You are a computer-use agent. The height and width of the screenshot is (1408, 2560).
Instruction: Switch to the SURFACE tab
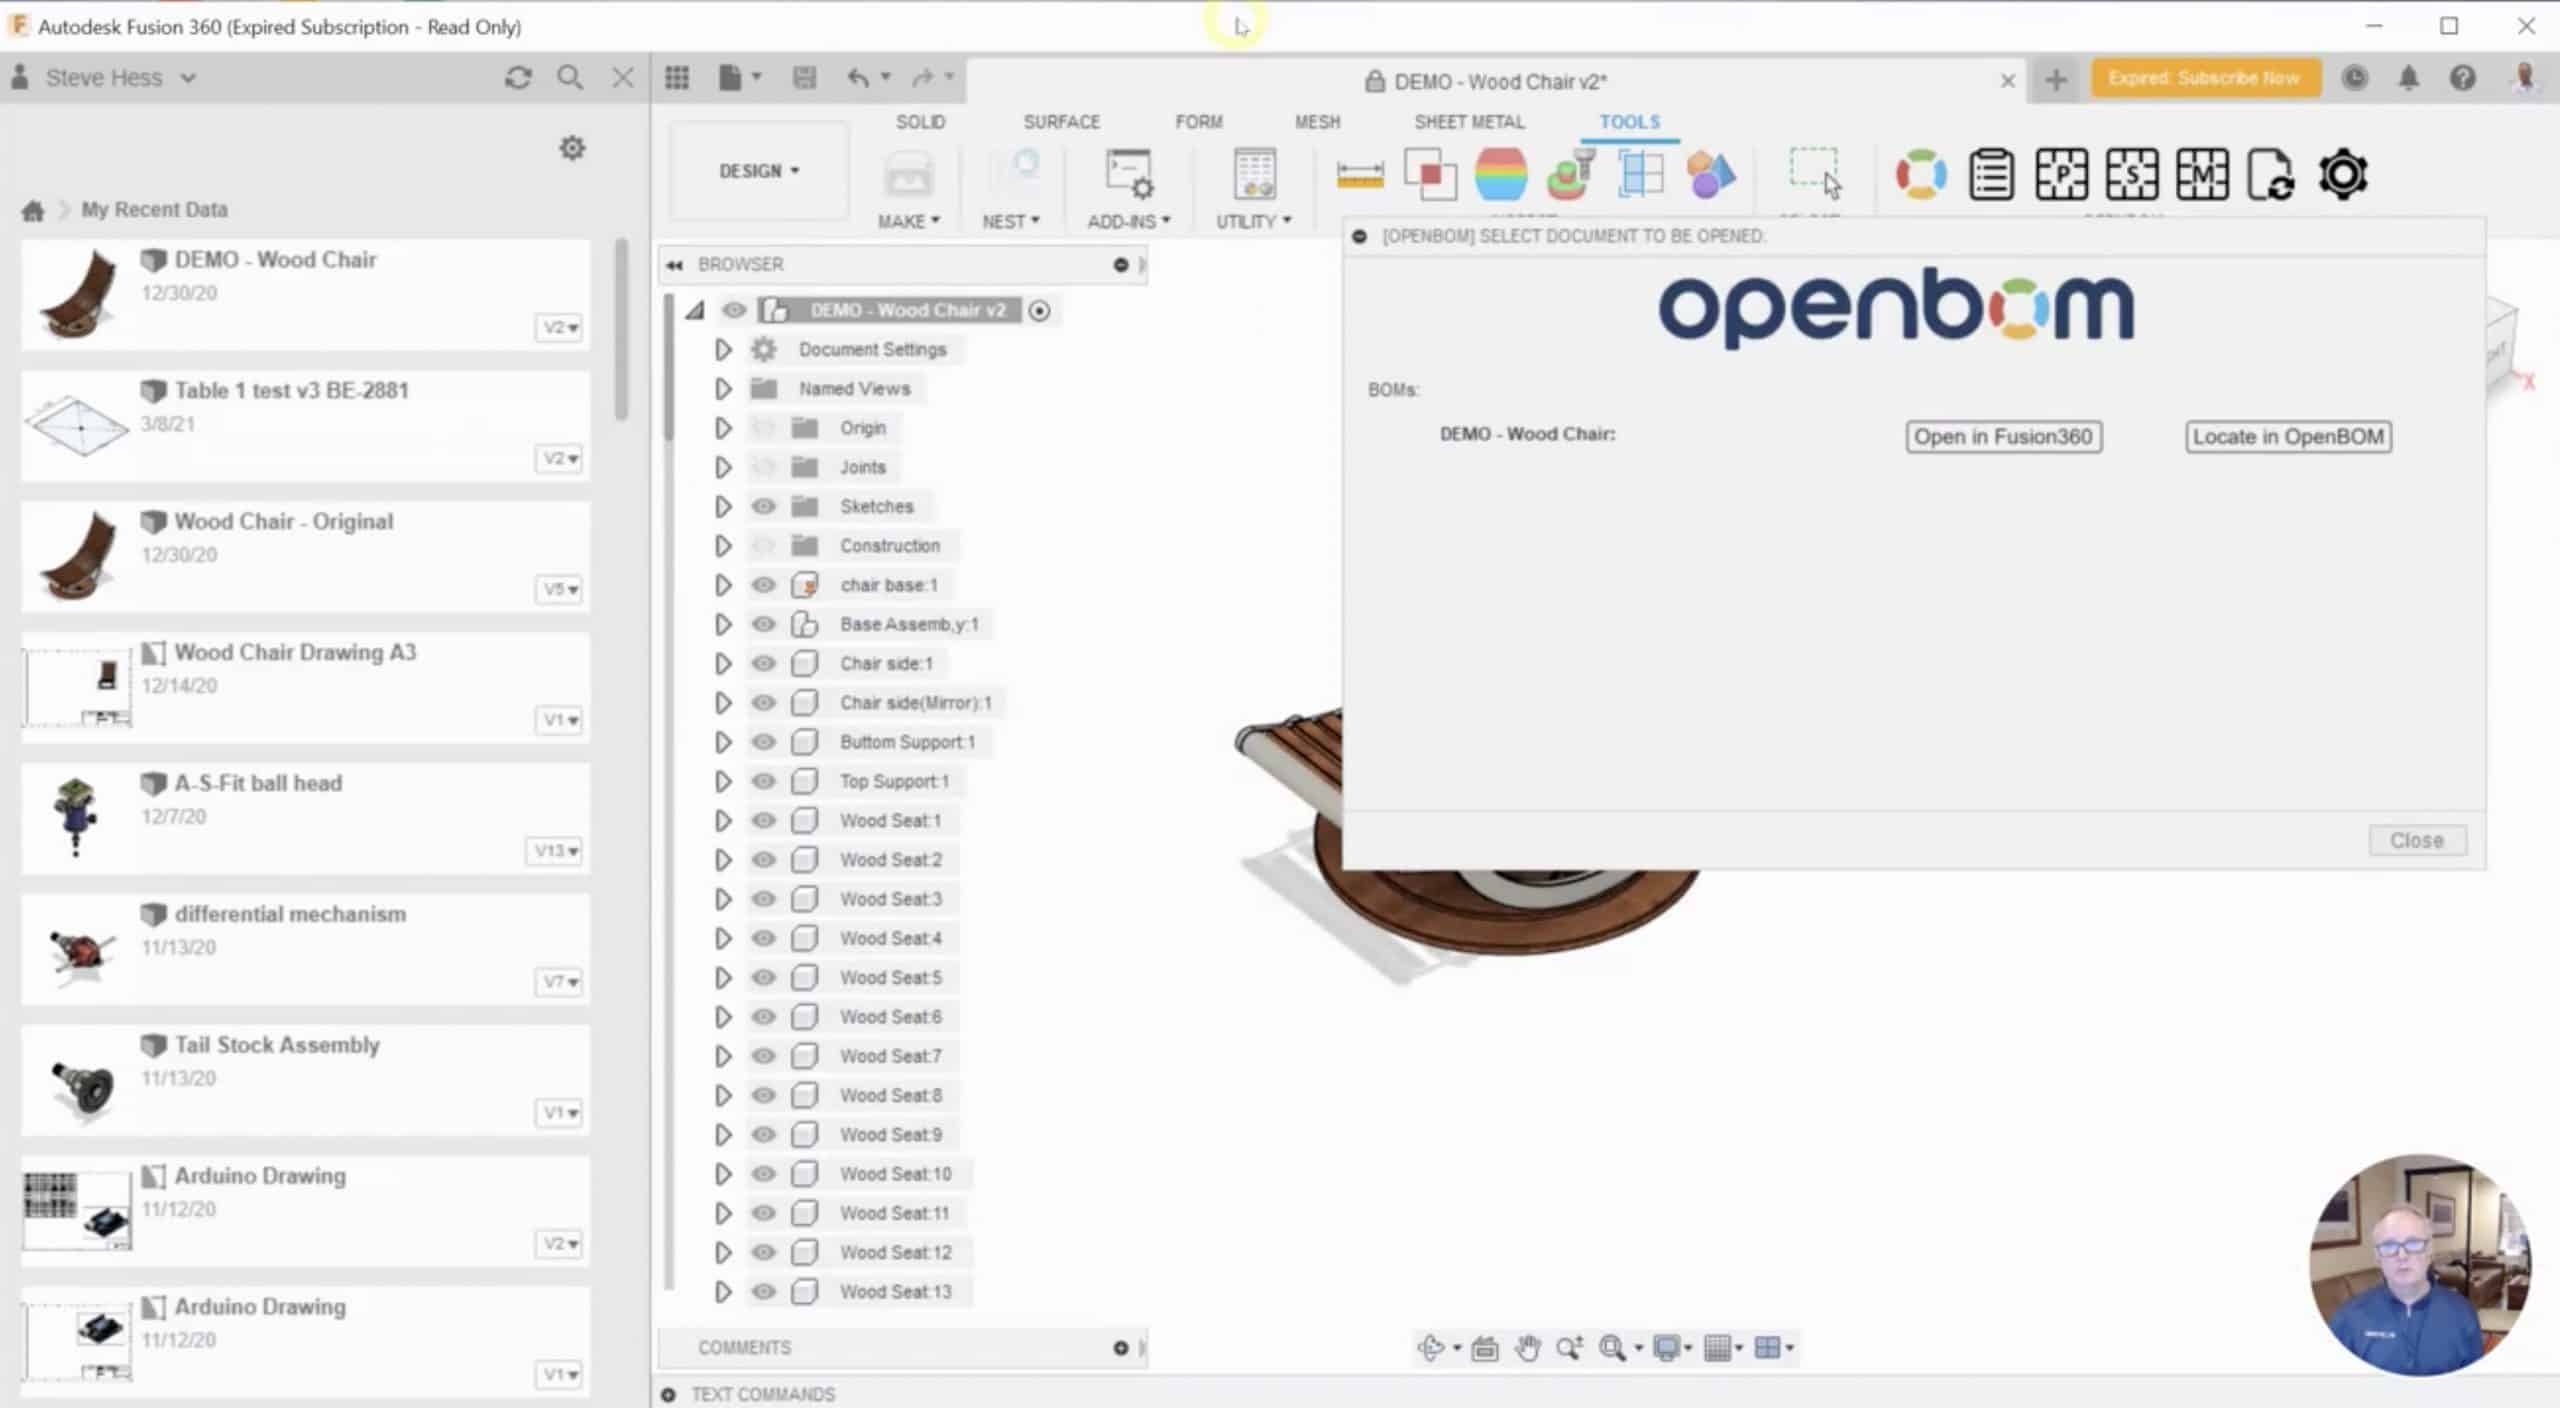coord(1061,122)
